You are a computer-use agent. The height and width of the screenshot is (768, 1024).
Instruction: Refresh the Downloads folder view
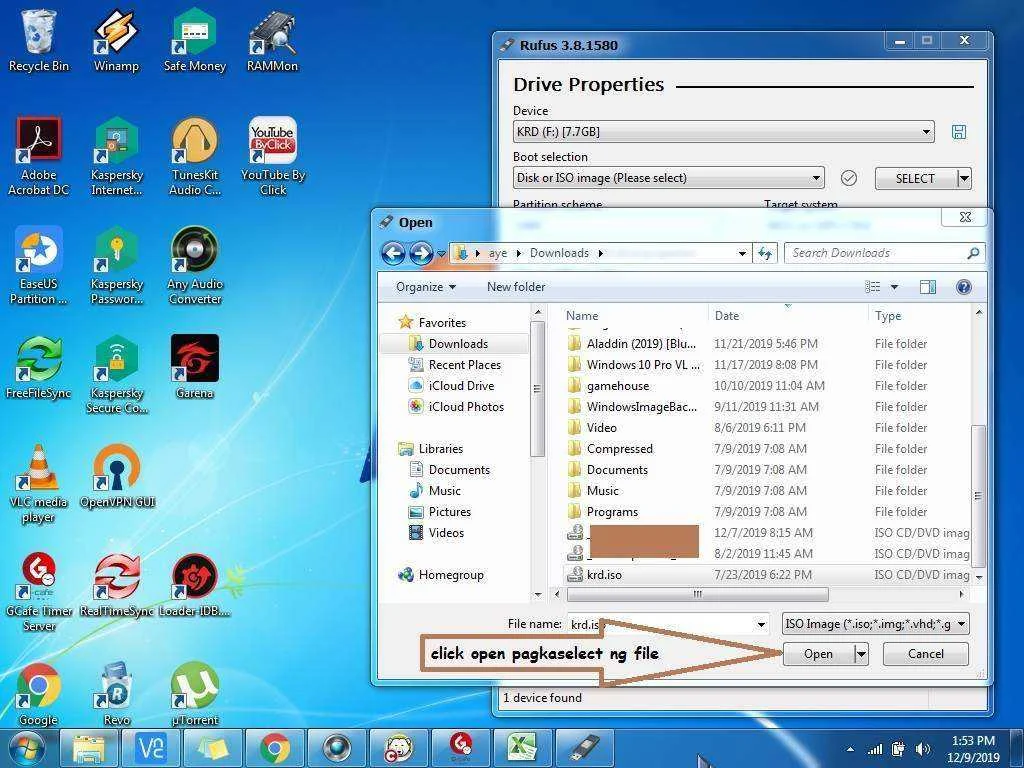(x=765, y=253)
